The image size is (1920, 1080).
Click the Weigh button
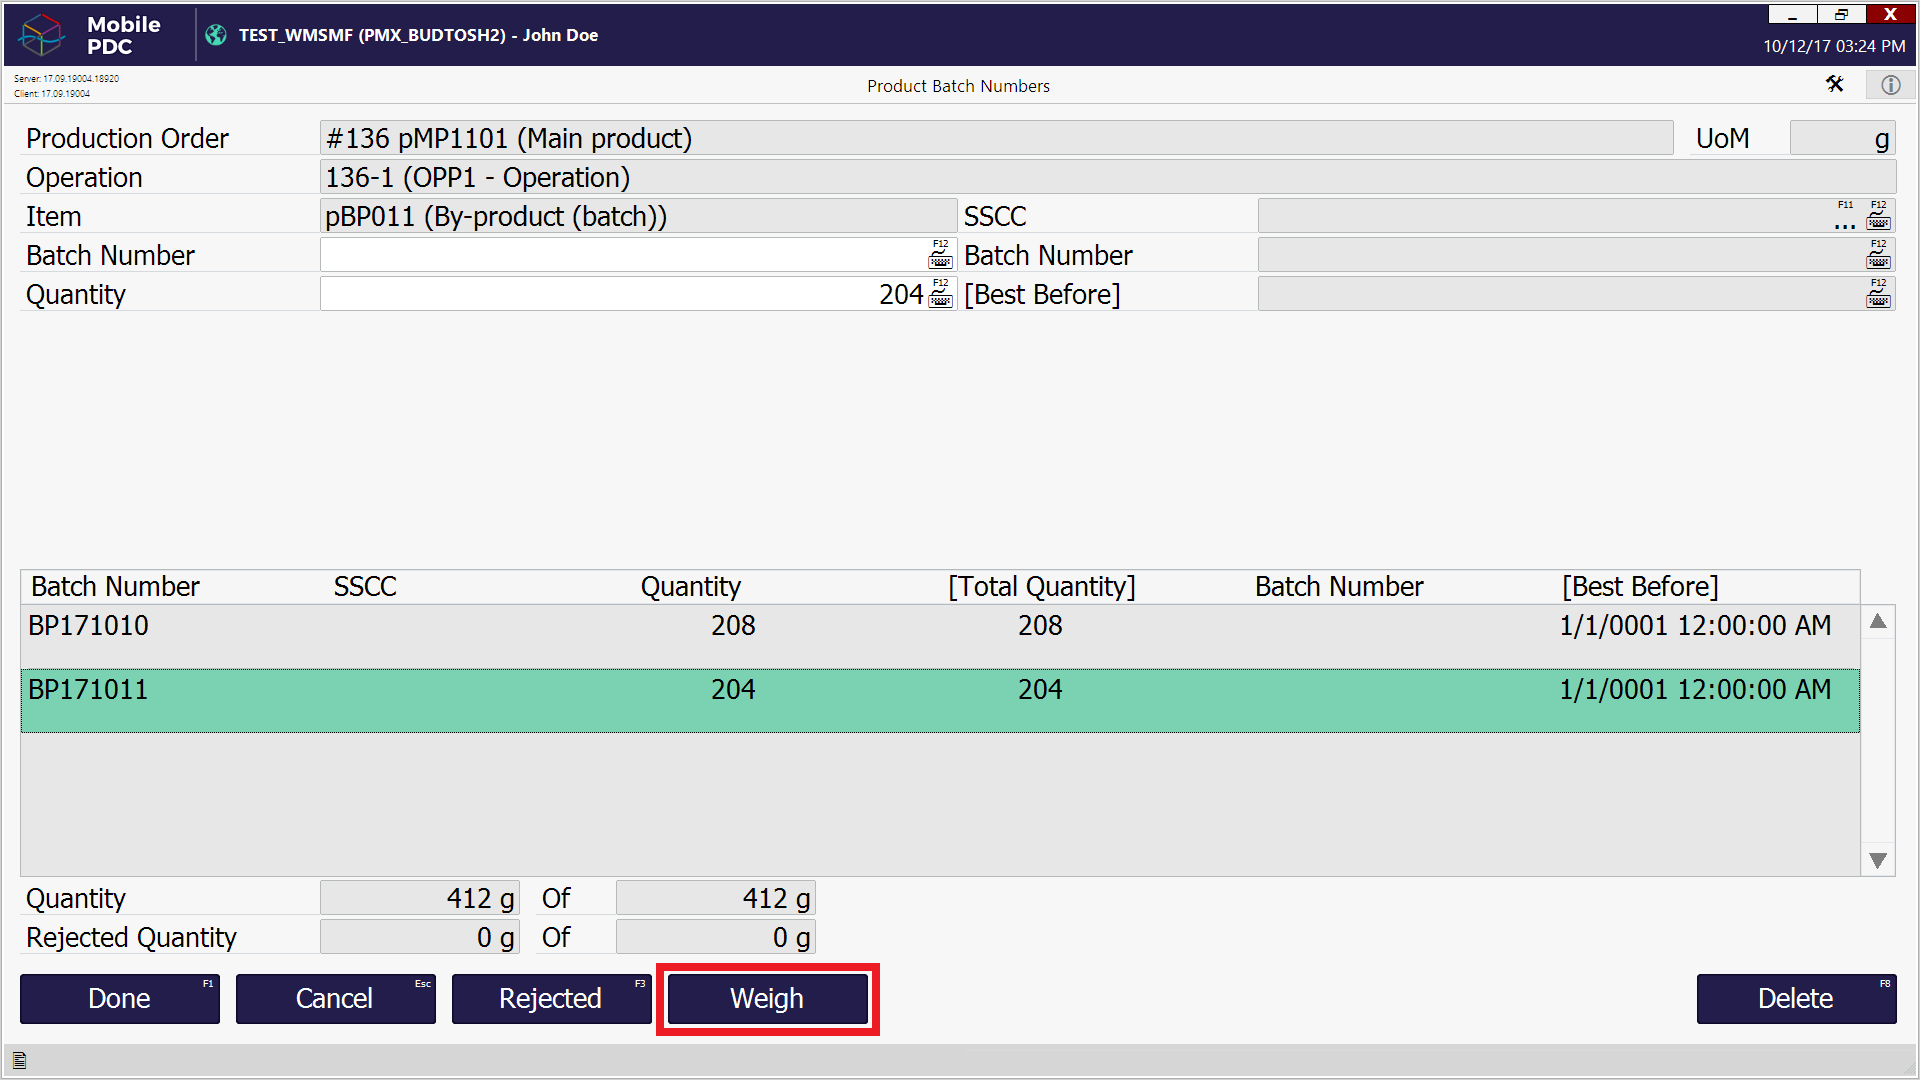pyautogui.click(x=767, y=999)
